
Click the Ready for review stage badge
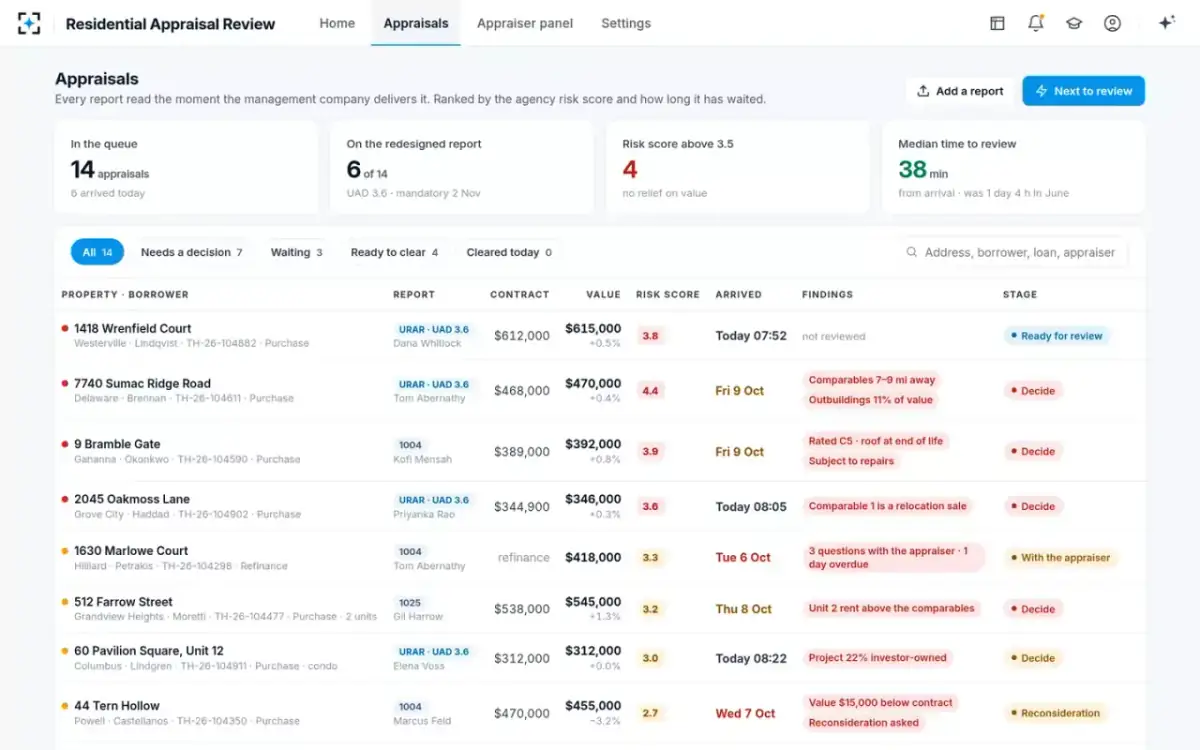1057,336
